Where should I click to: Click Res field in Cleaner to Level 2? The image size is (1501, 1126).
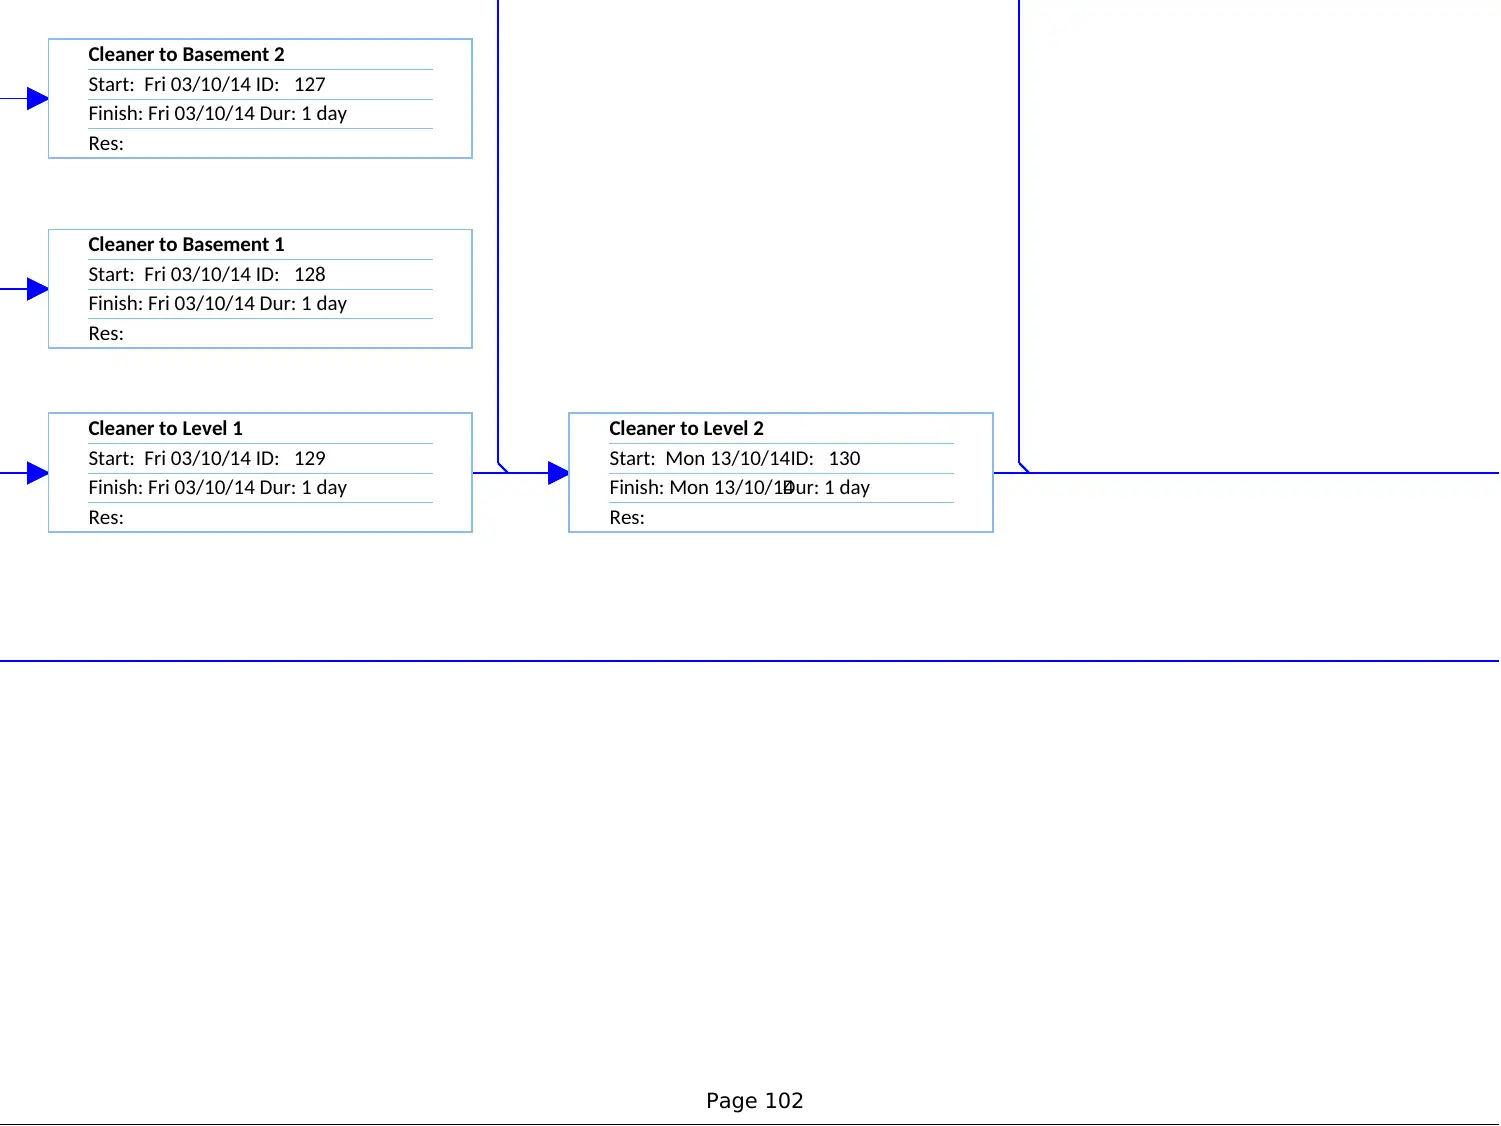pos(781,517)
